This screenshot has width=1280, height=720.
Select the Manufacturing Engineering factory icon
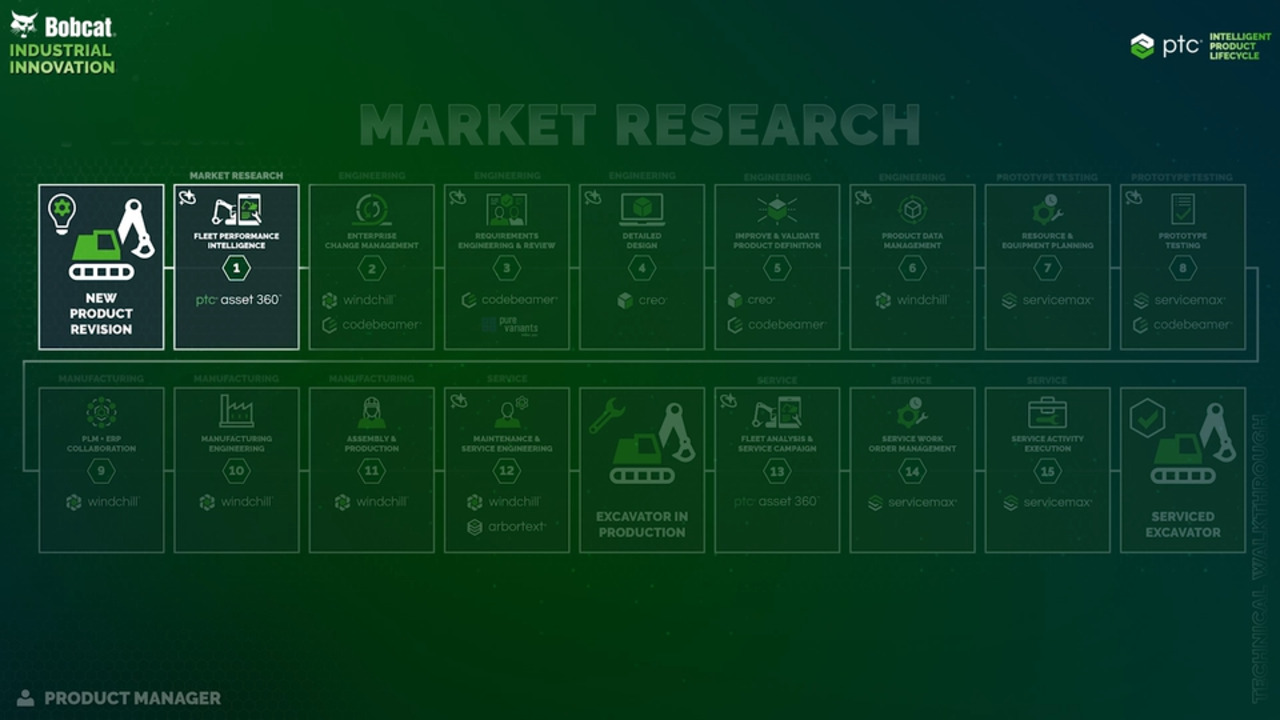(236, 411)
